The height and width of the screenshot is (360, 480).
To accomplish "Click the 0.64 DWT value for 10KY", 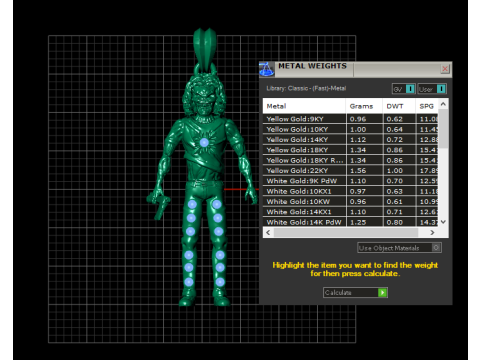I will [x=395, y=129].
